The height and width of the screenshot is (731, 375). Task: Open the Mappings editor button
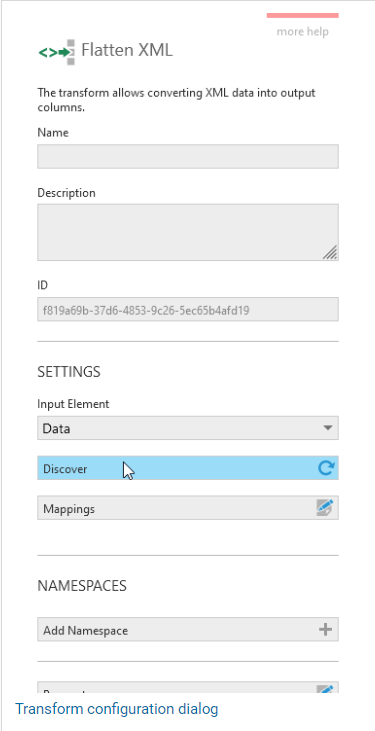click(188, 508)
